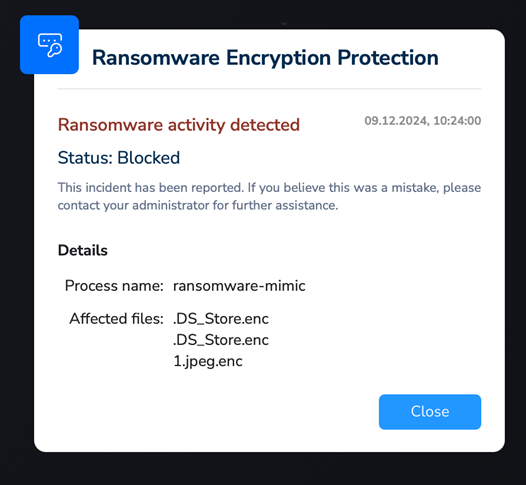Click the Ransomware Encryption Protection title
Viewport: 526px width, 485px height.
tap(265, 57)
